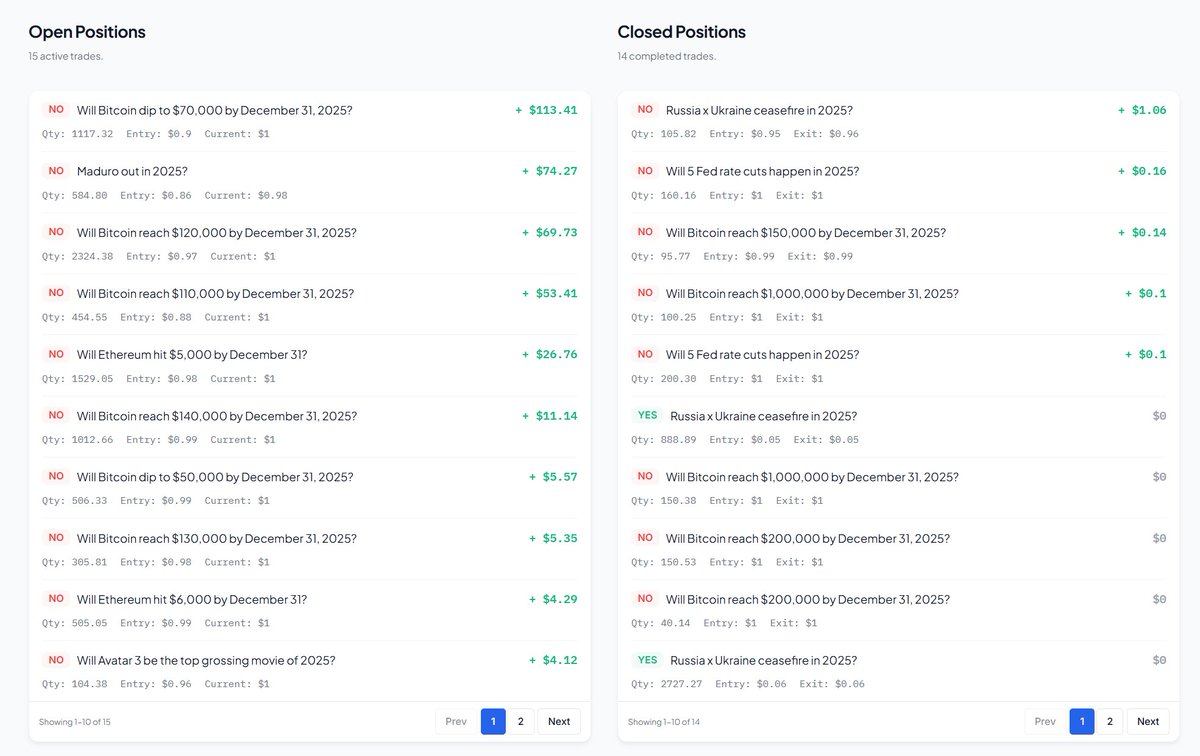Click the + $5.57 profit value
The width and height of the screenshot is (1200, 756).
point(553,476)
